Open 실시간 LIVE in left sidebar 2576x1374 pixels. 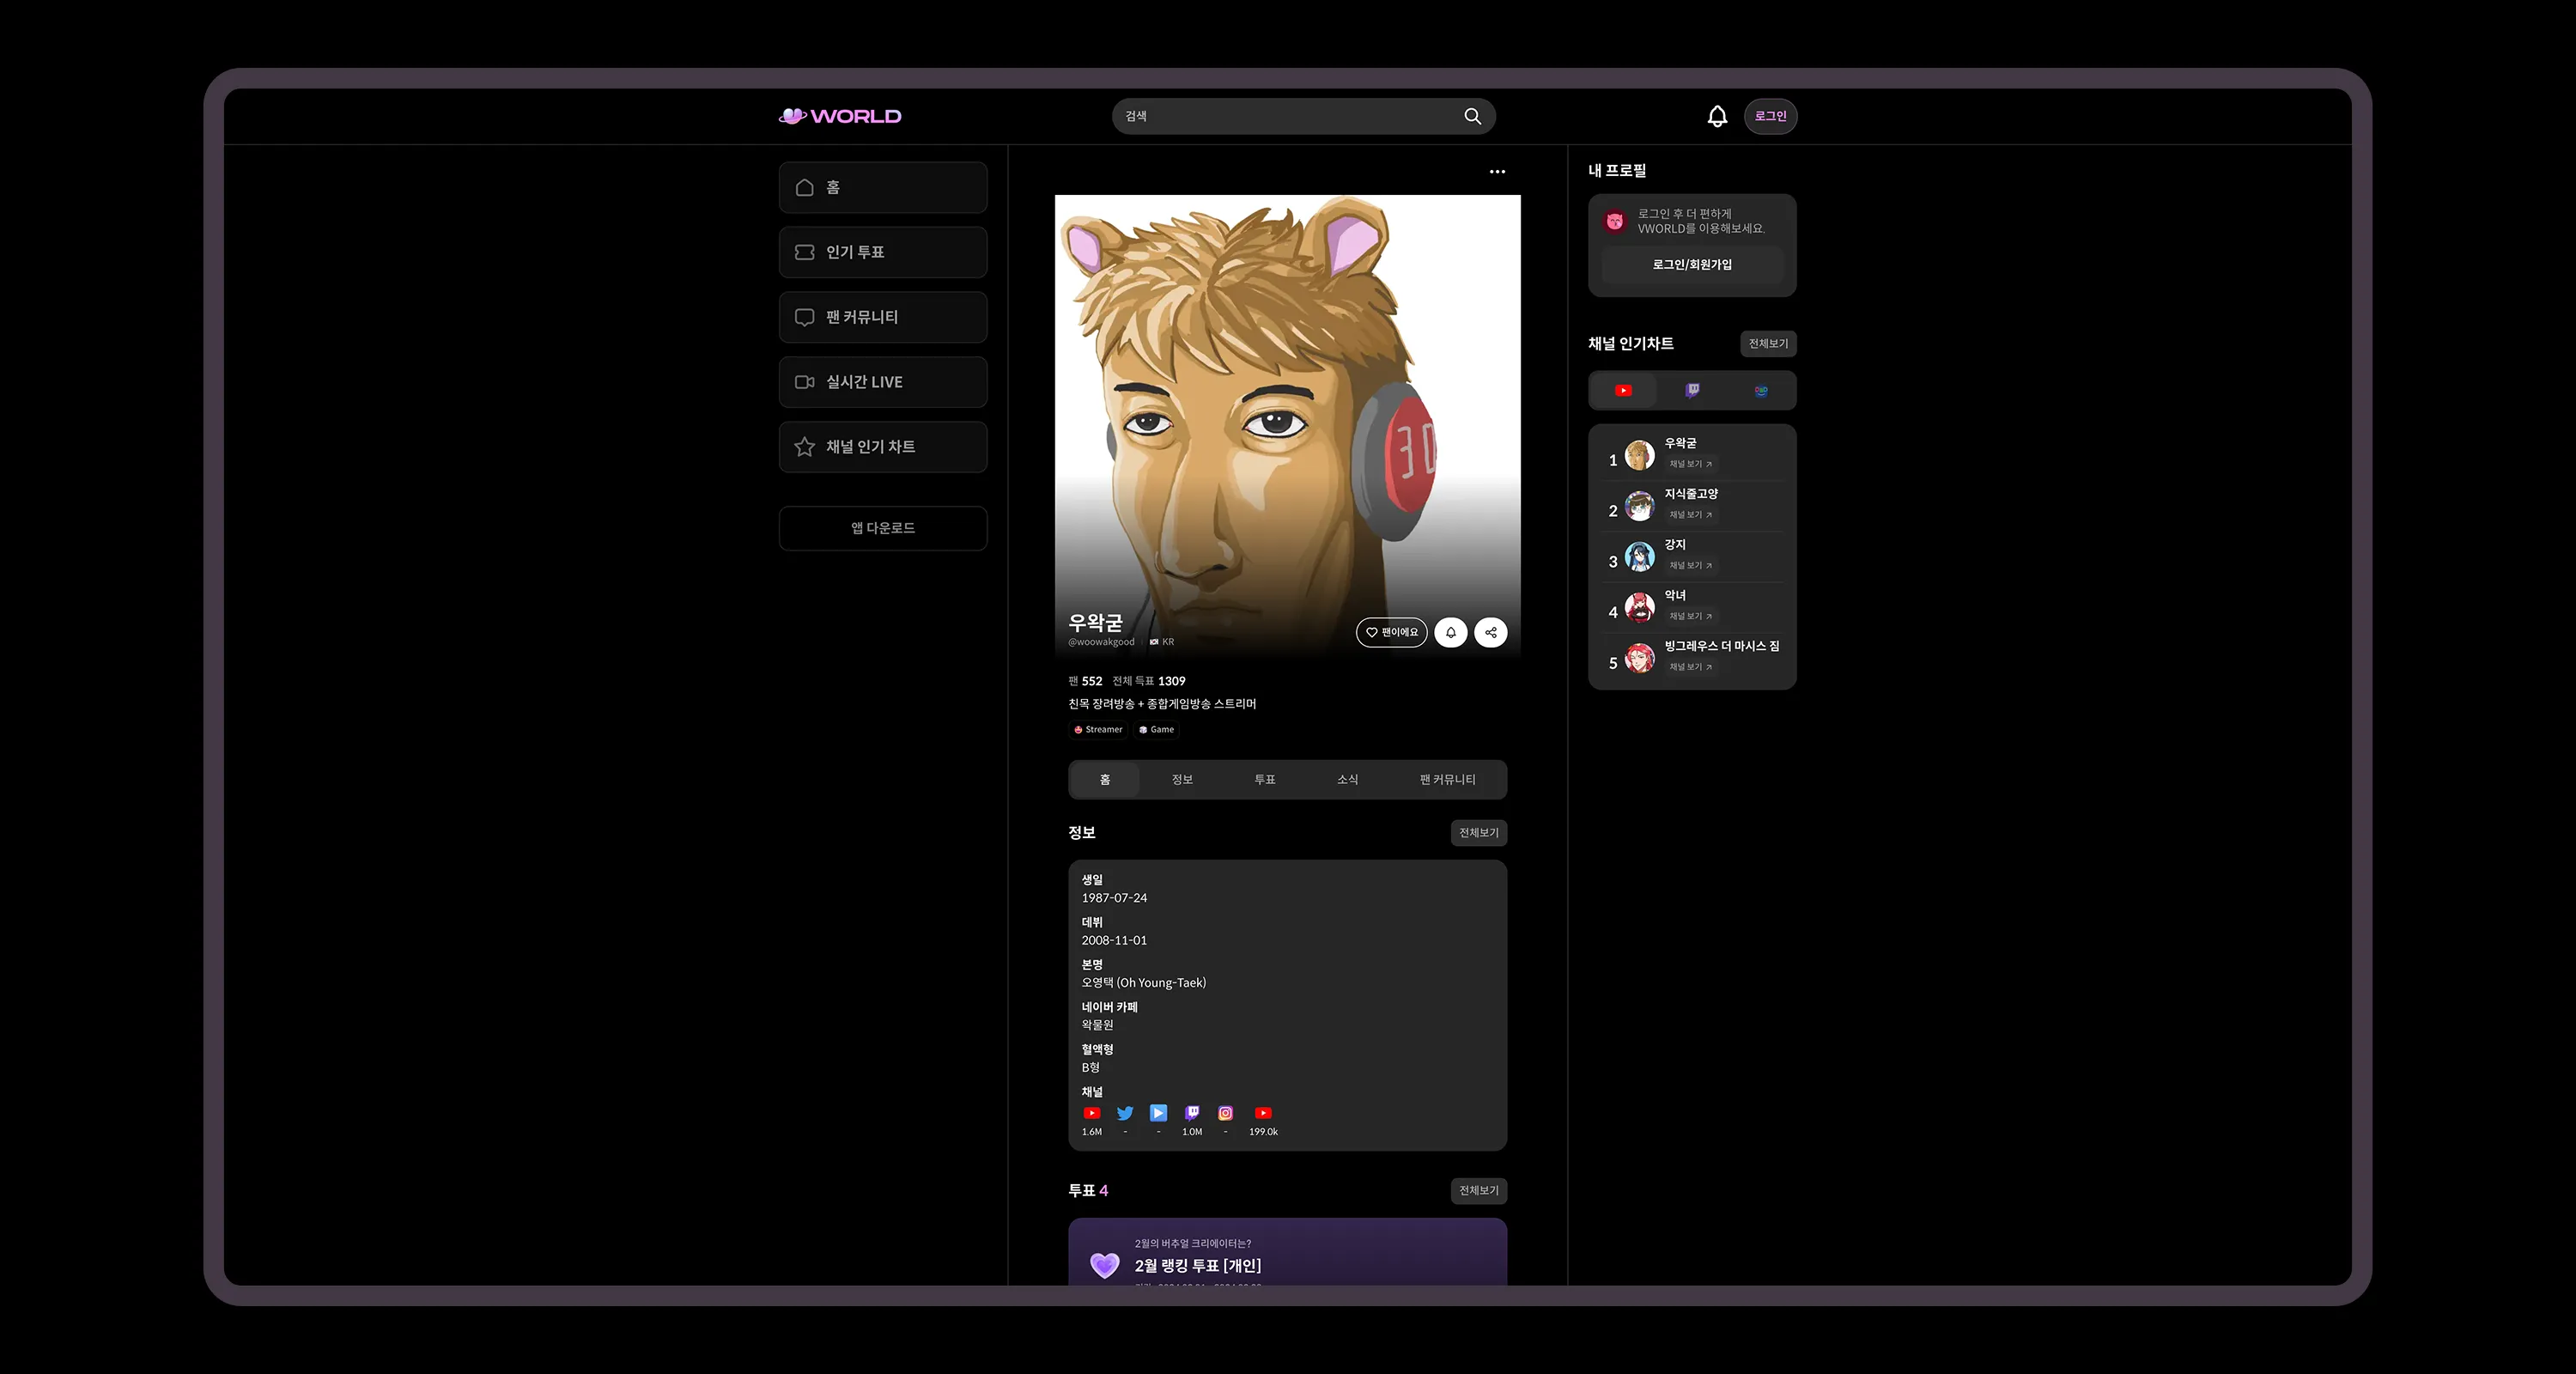pyautogui.click(x=883, y=382)
